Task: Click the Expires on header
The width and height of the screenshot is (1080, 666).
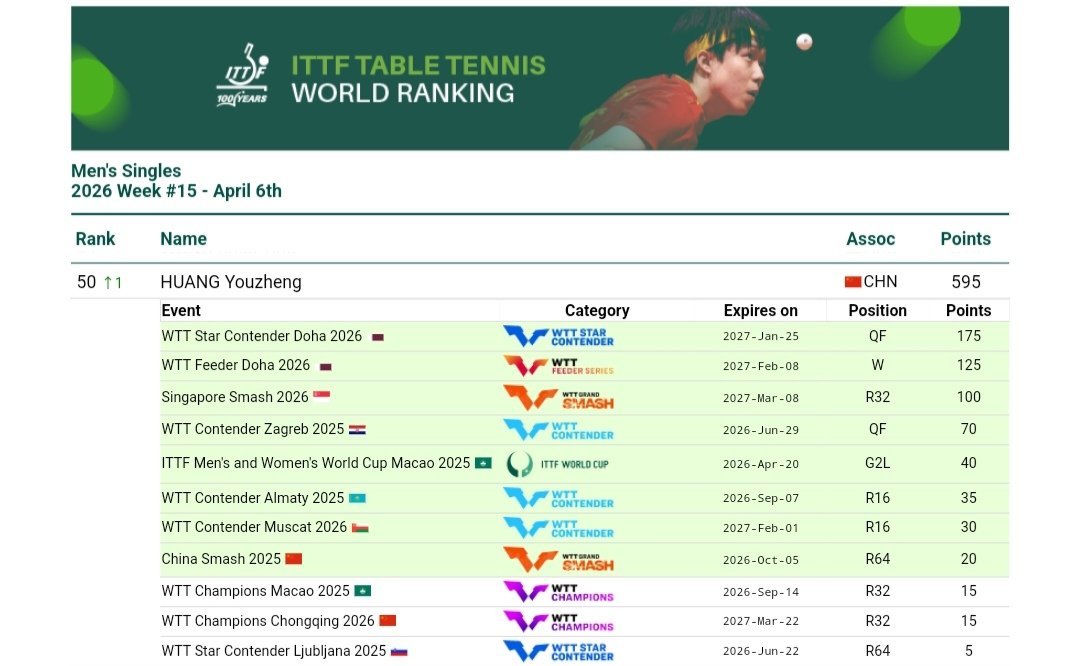Action: pos(760,311)
